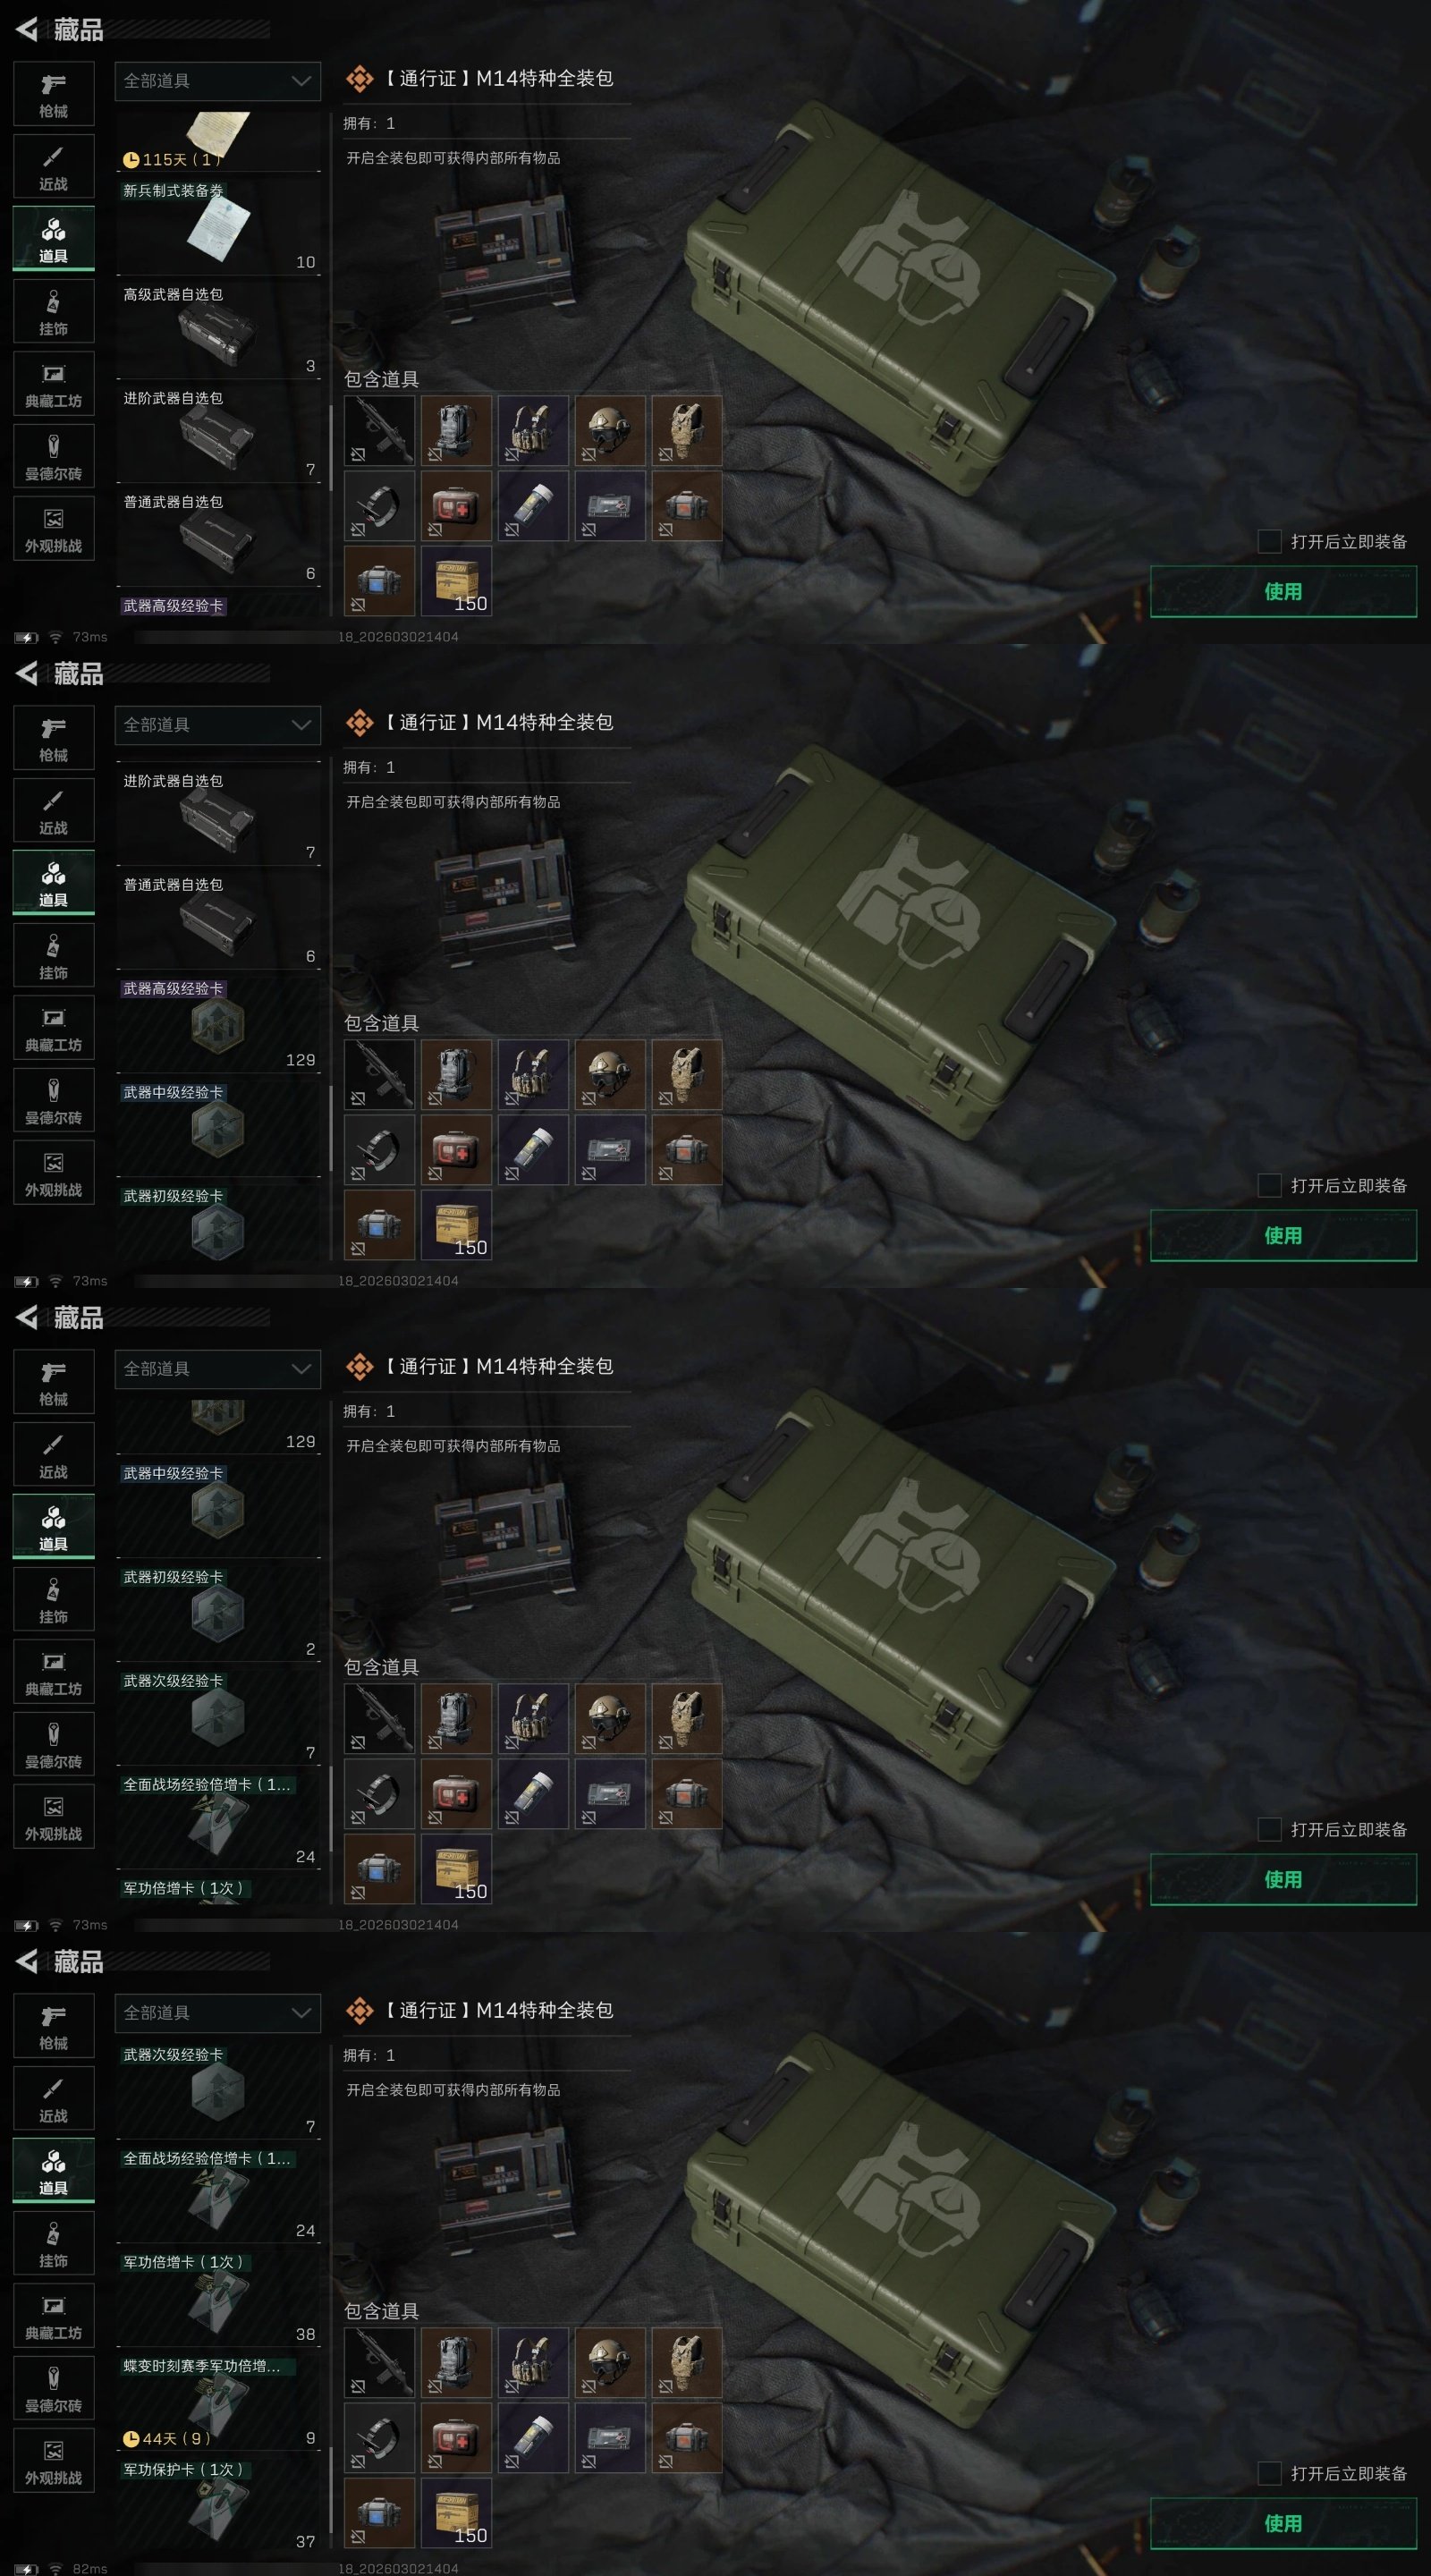This screenshot has width=1431, height=2576.
Task: Click 使用 button in the 82ms latency screen
Action: click(1283, 2523)
